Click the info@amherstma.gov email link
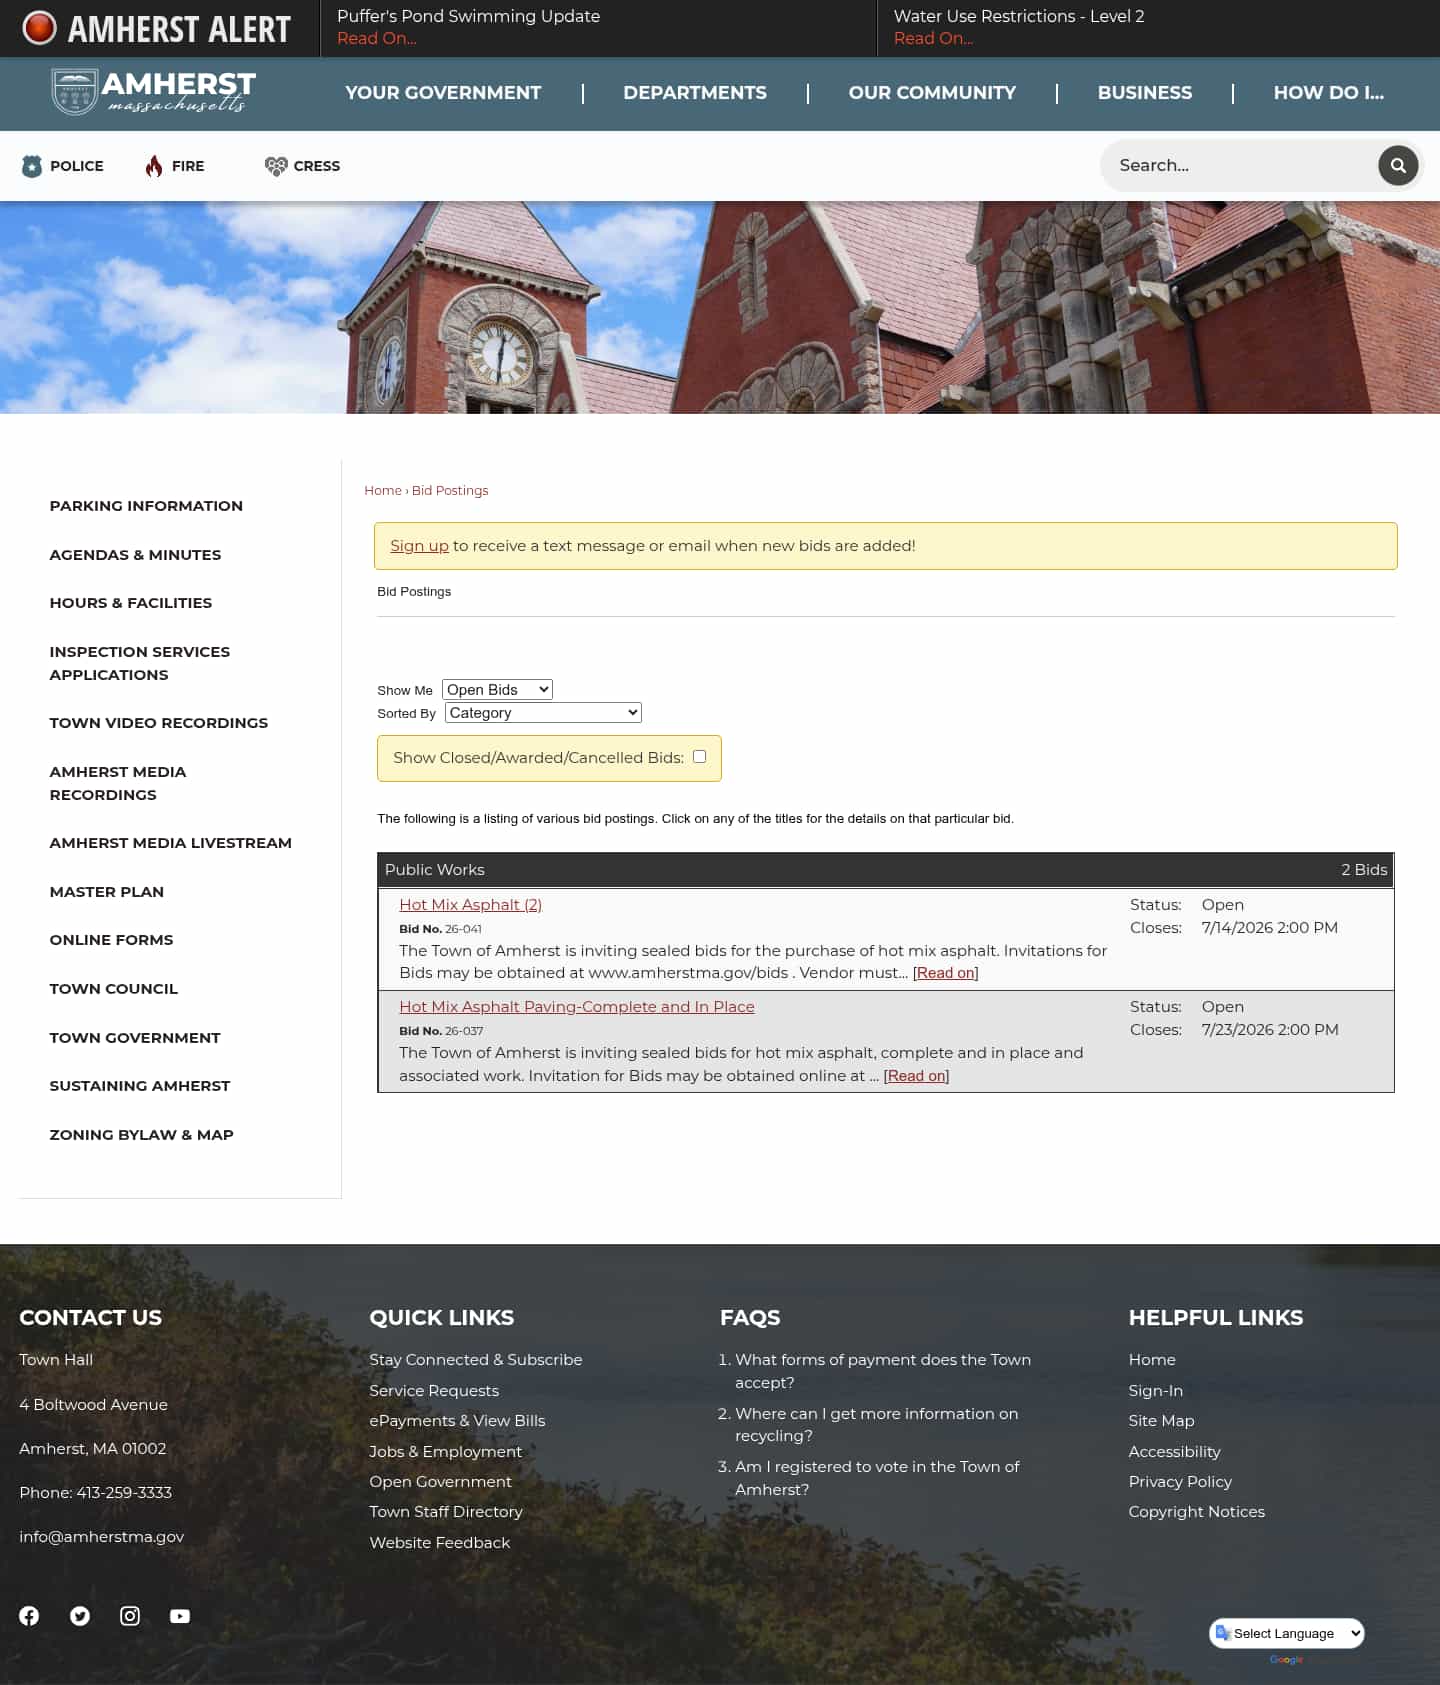 tap(102, 1537)
